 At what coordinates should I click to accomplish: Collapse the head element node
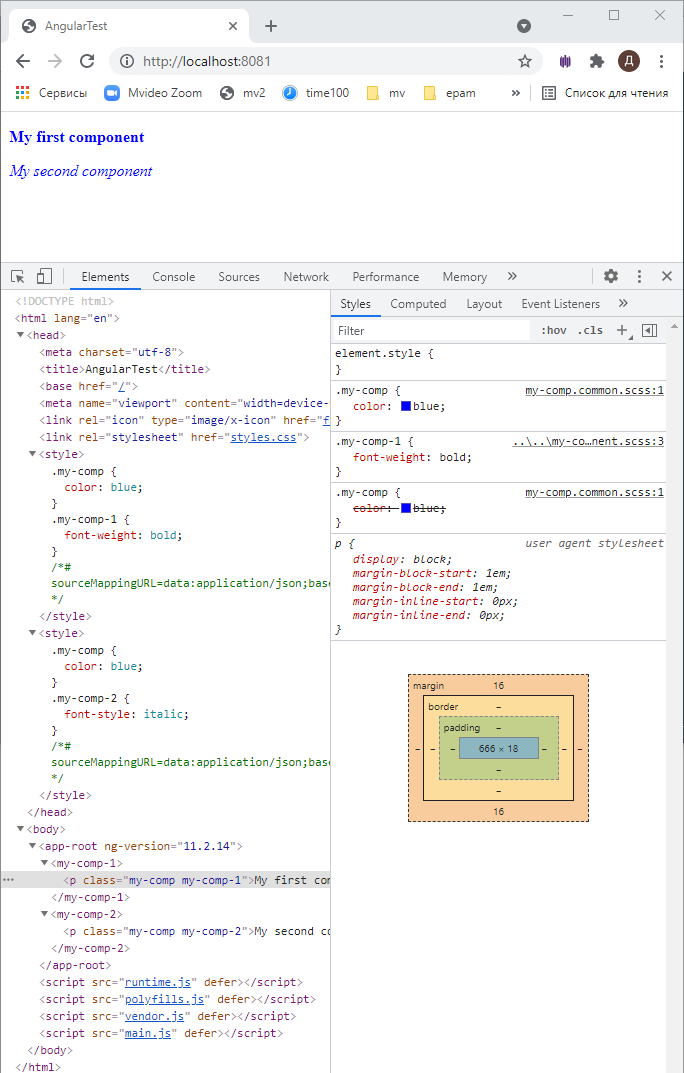pyautogui.click(x=21, y=335)
